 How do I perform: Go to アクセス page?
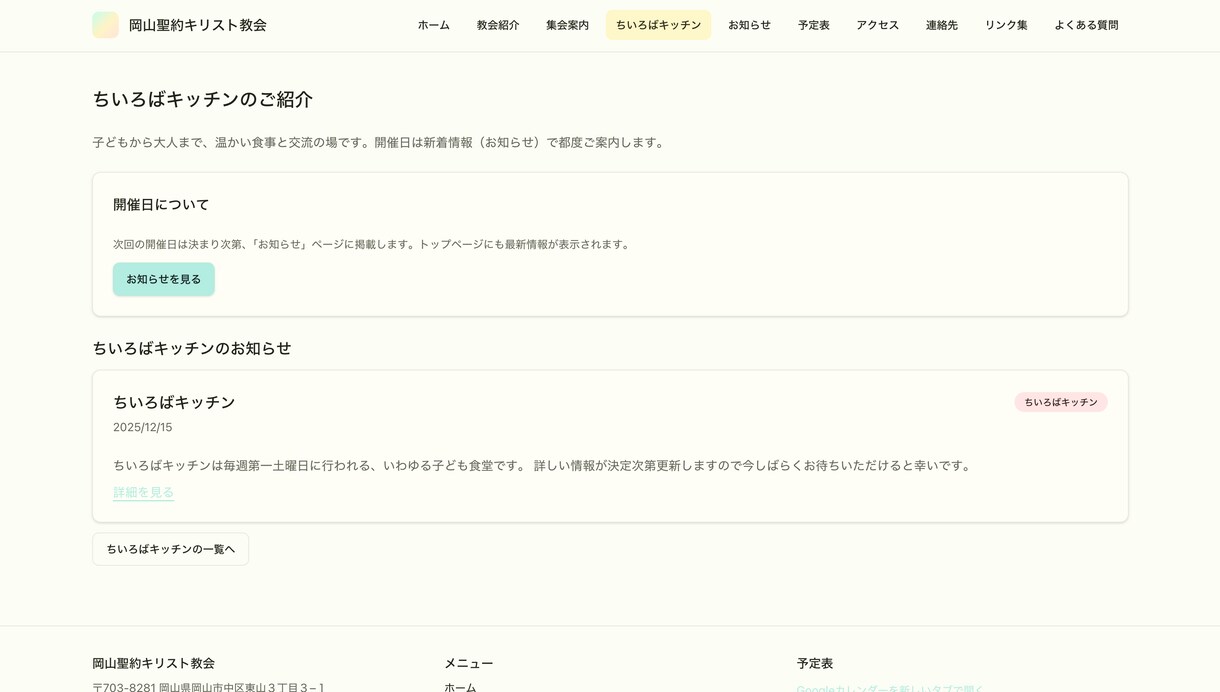[x=877, y=25]
